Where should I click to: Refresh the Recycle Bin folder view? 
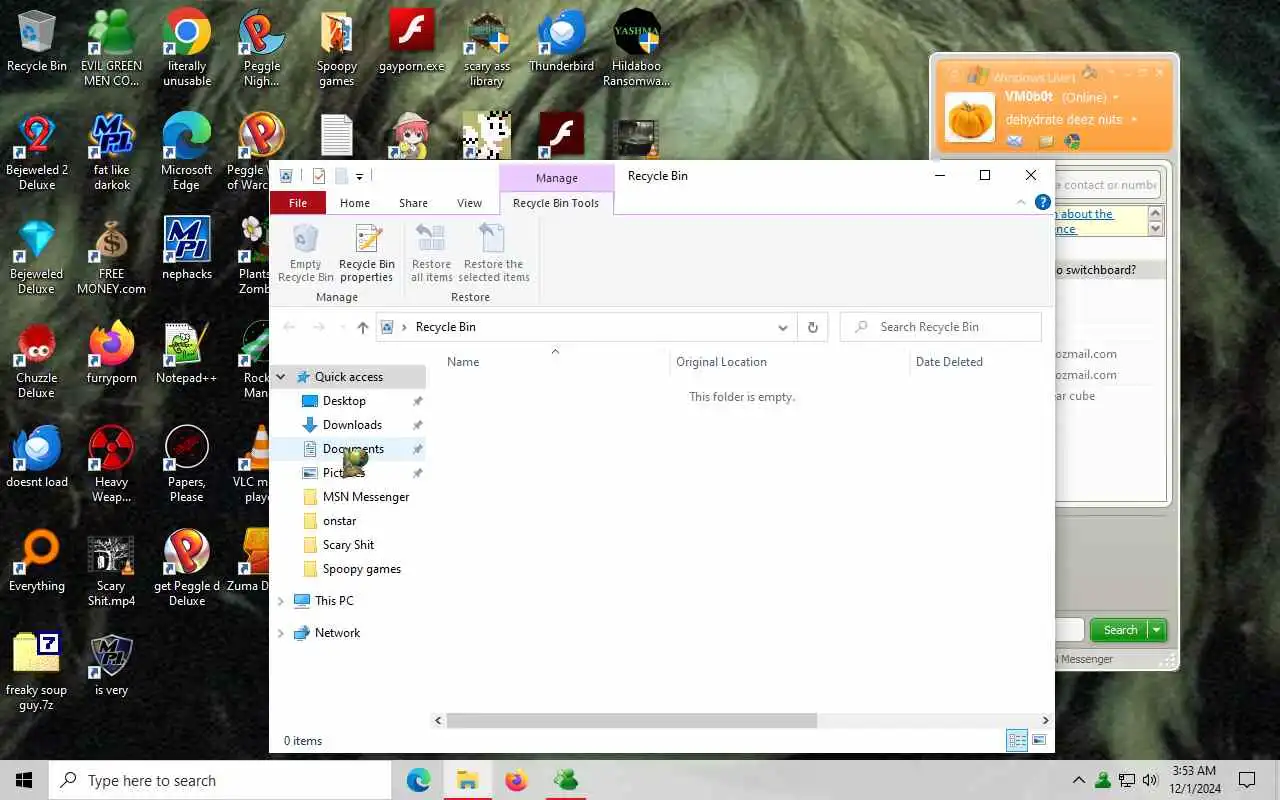coord(812,327)
